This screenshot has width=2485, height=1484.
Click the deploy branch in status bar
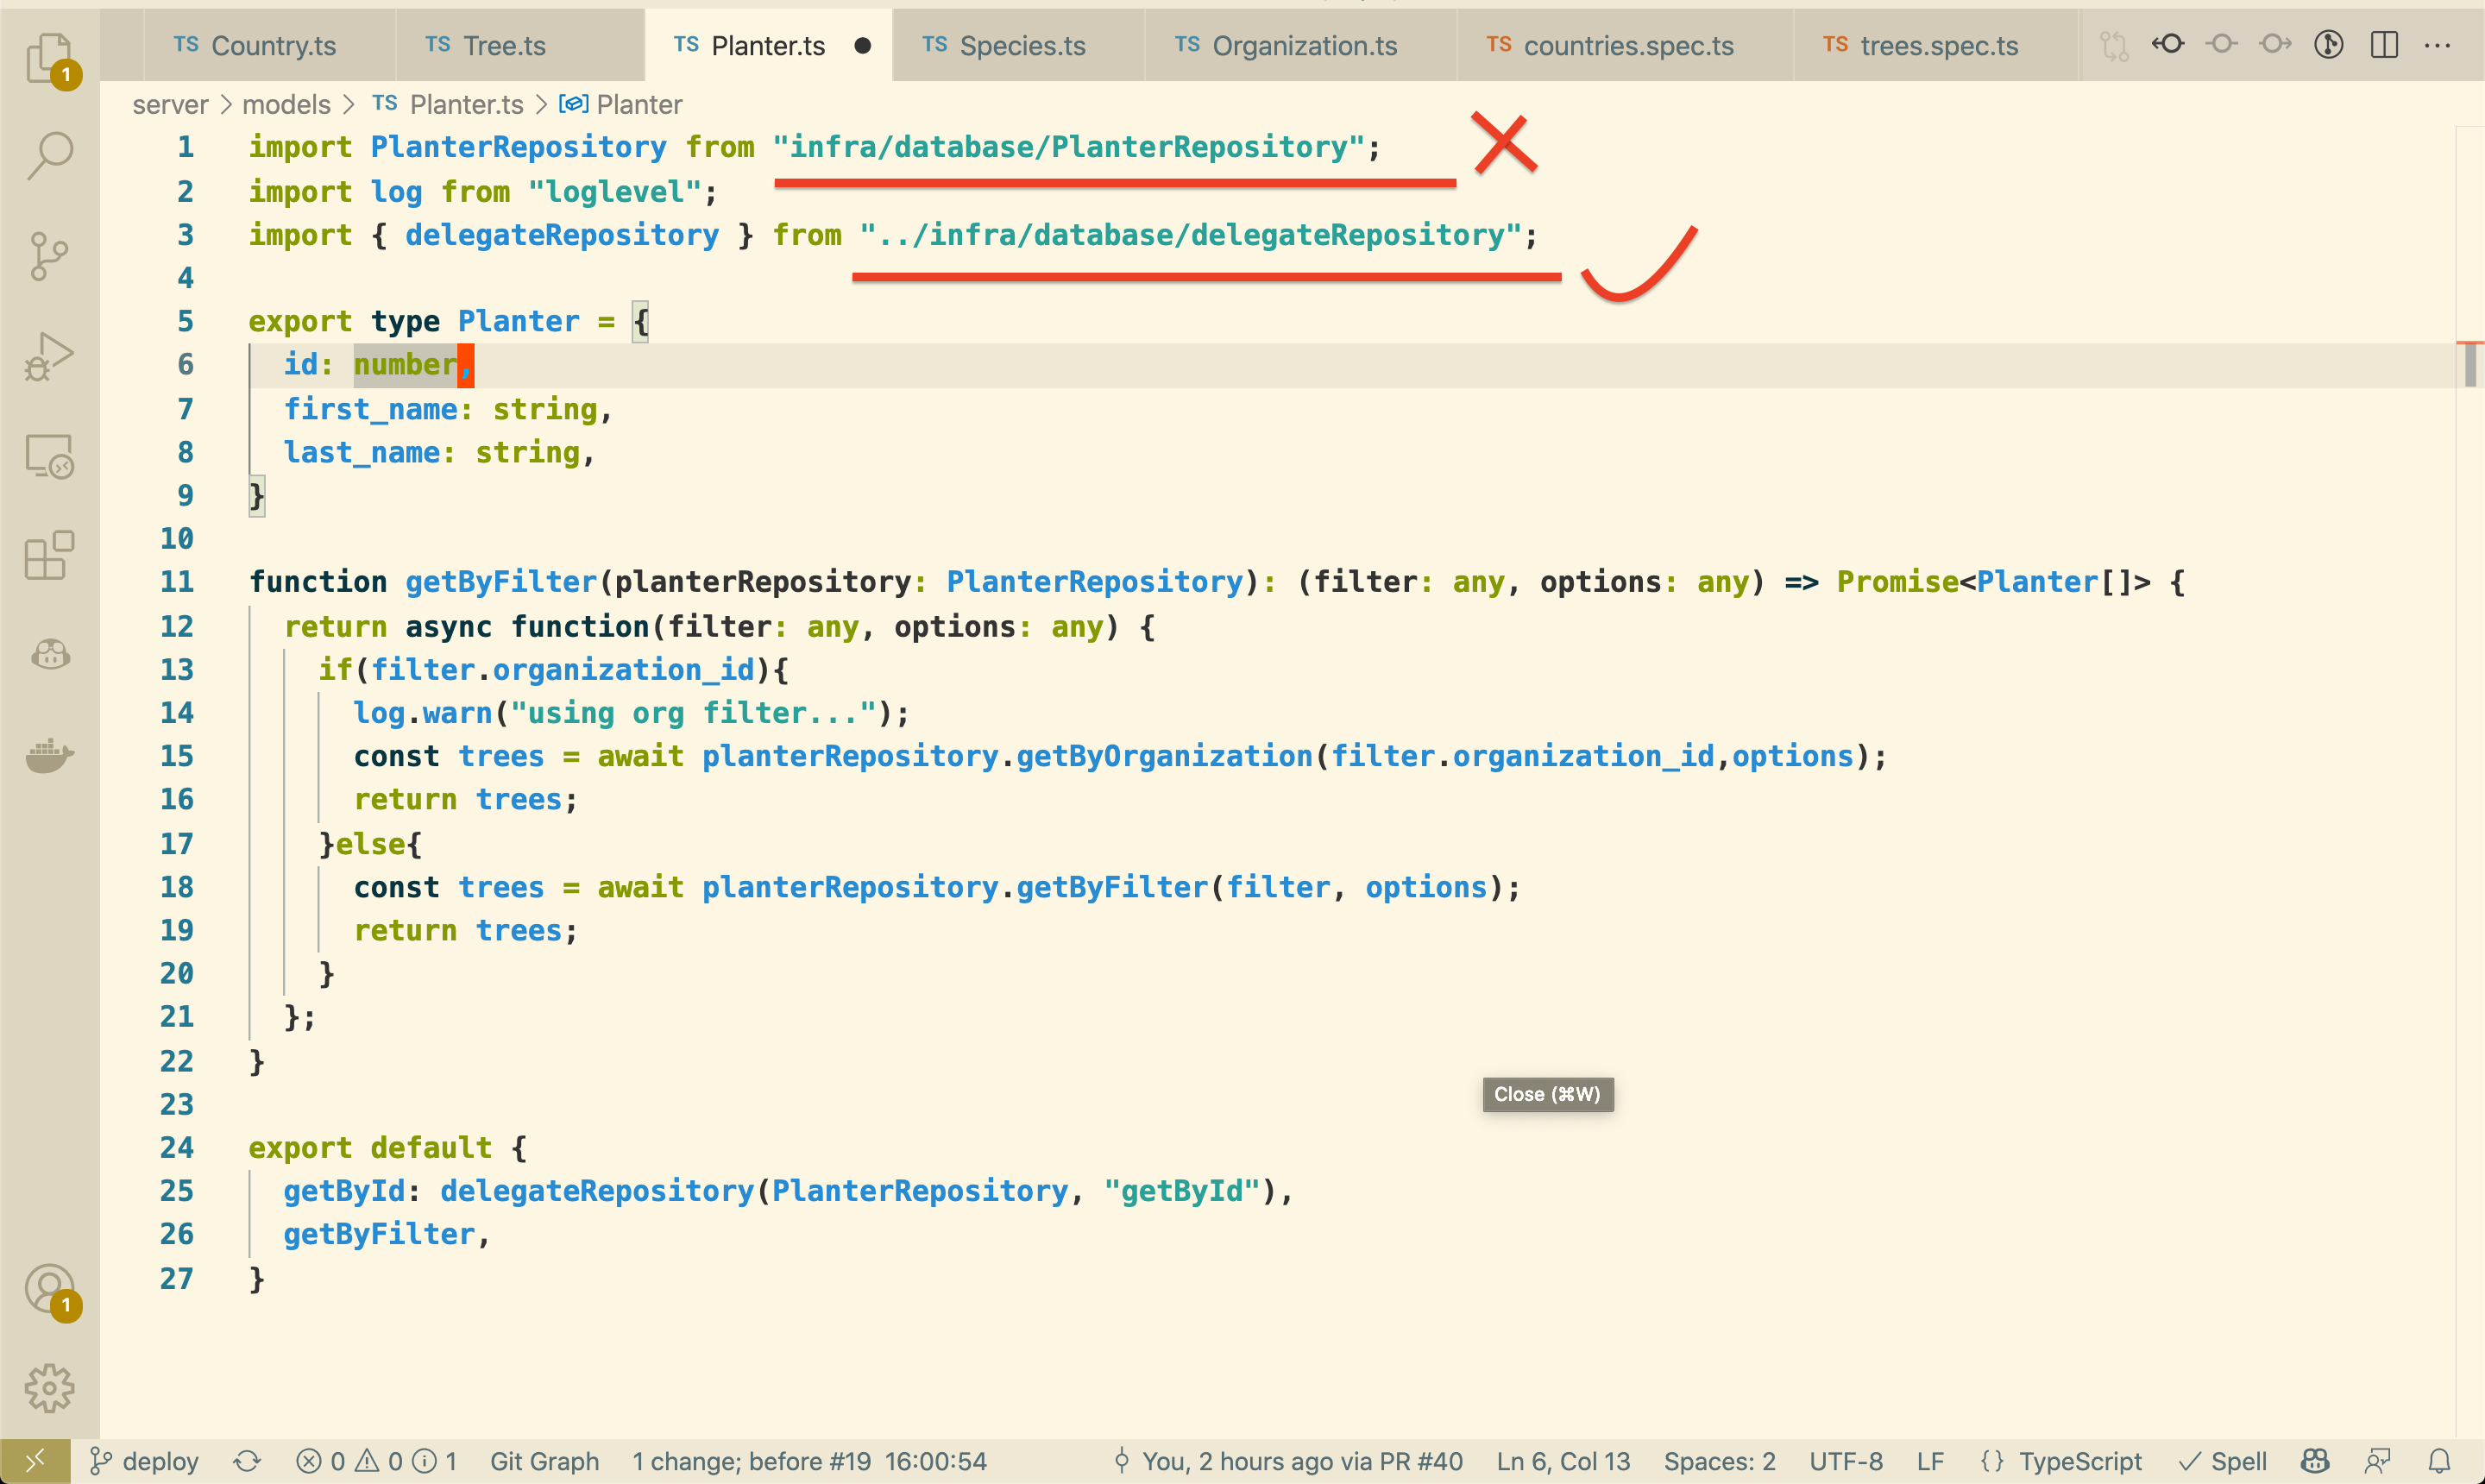pos(145,1461)
